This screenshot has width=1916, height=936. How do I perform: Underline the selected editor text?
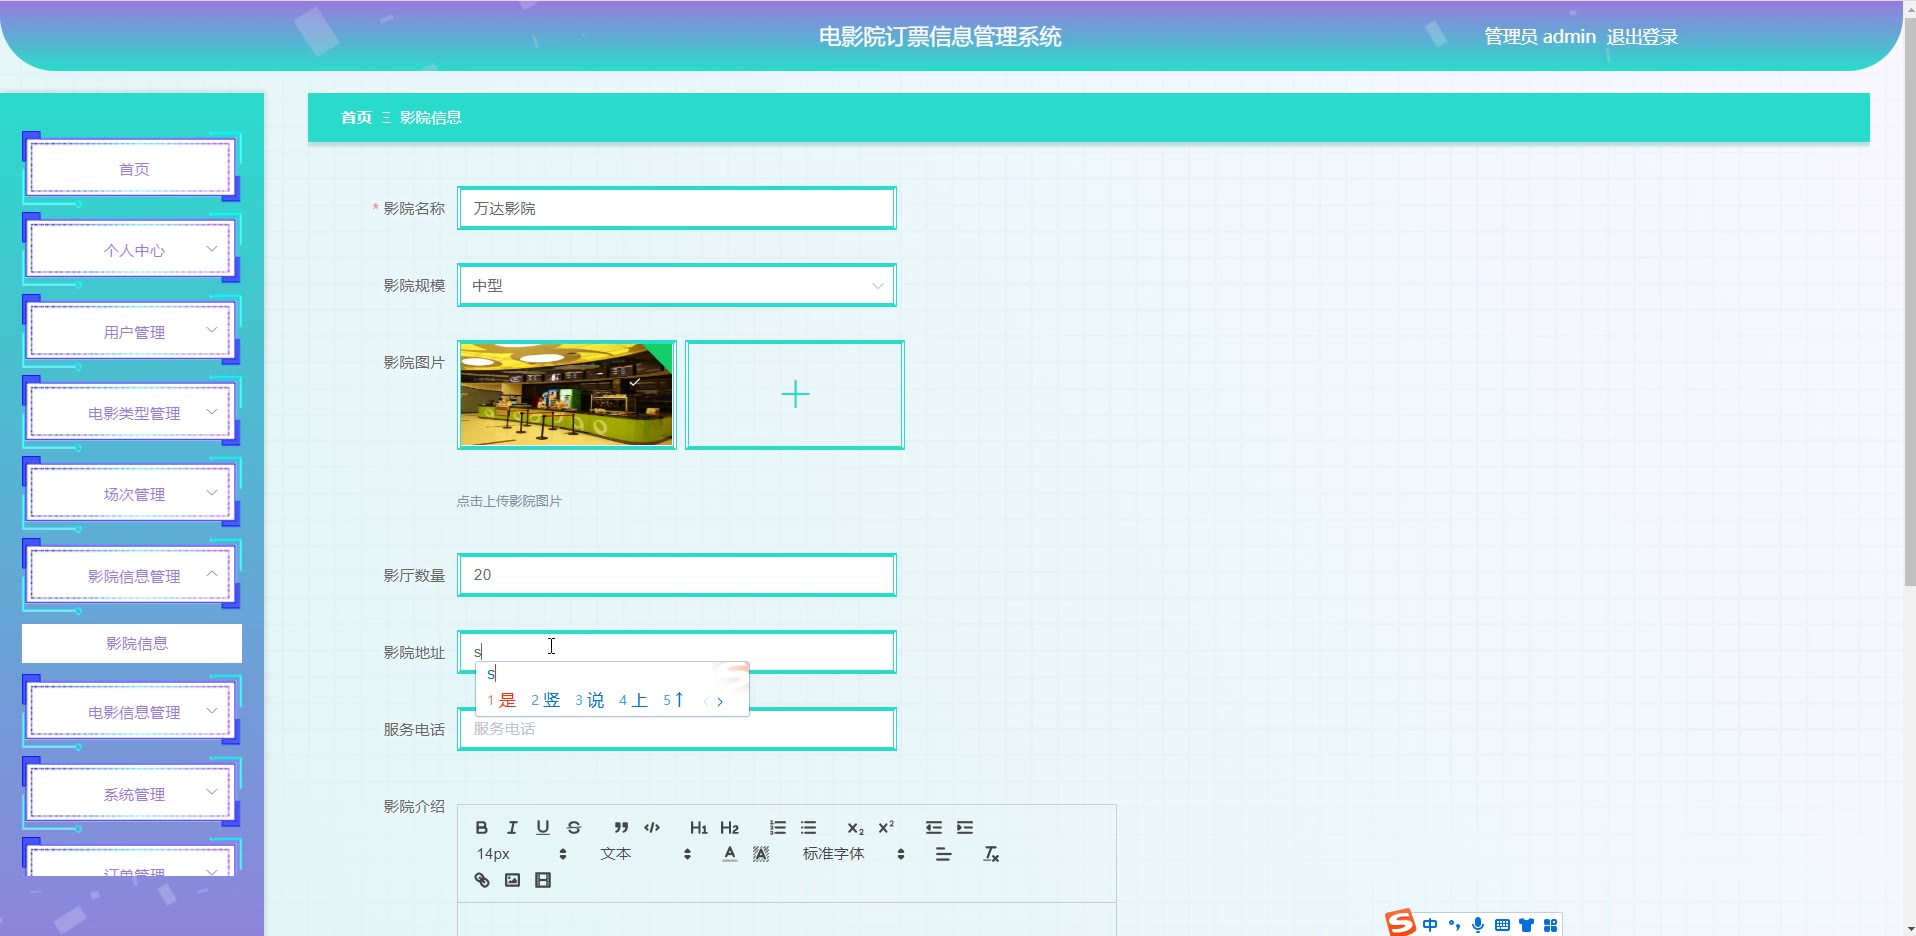(543, 828)
